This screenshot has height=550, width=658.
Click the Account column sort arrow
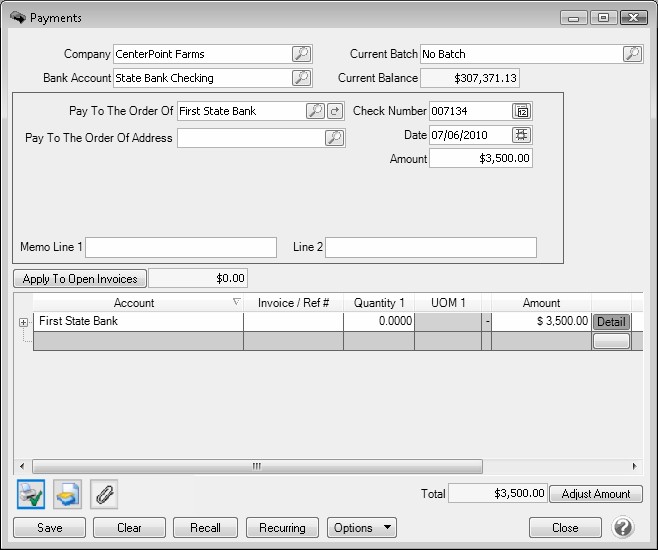coord(236,302)
